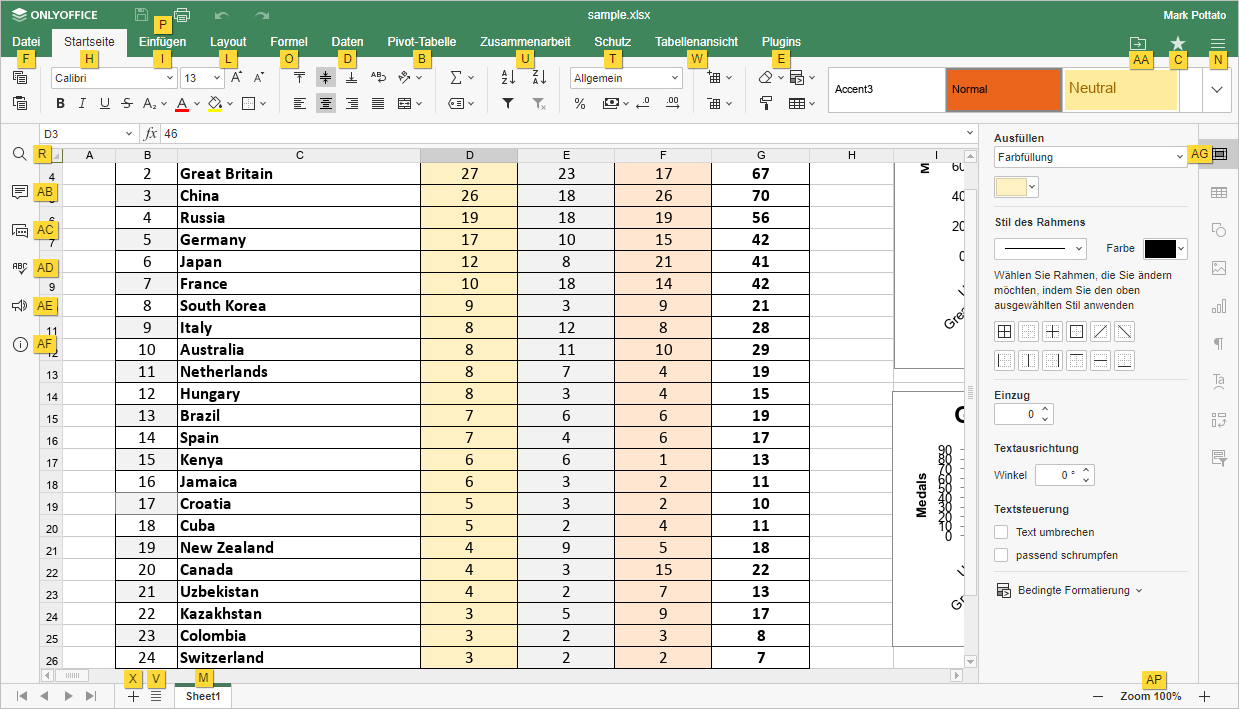Open the Calibri font name dropdown
Image resolution: width=1239 pixels, height=709 pixels.
tap(170, 78)
